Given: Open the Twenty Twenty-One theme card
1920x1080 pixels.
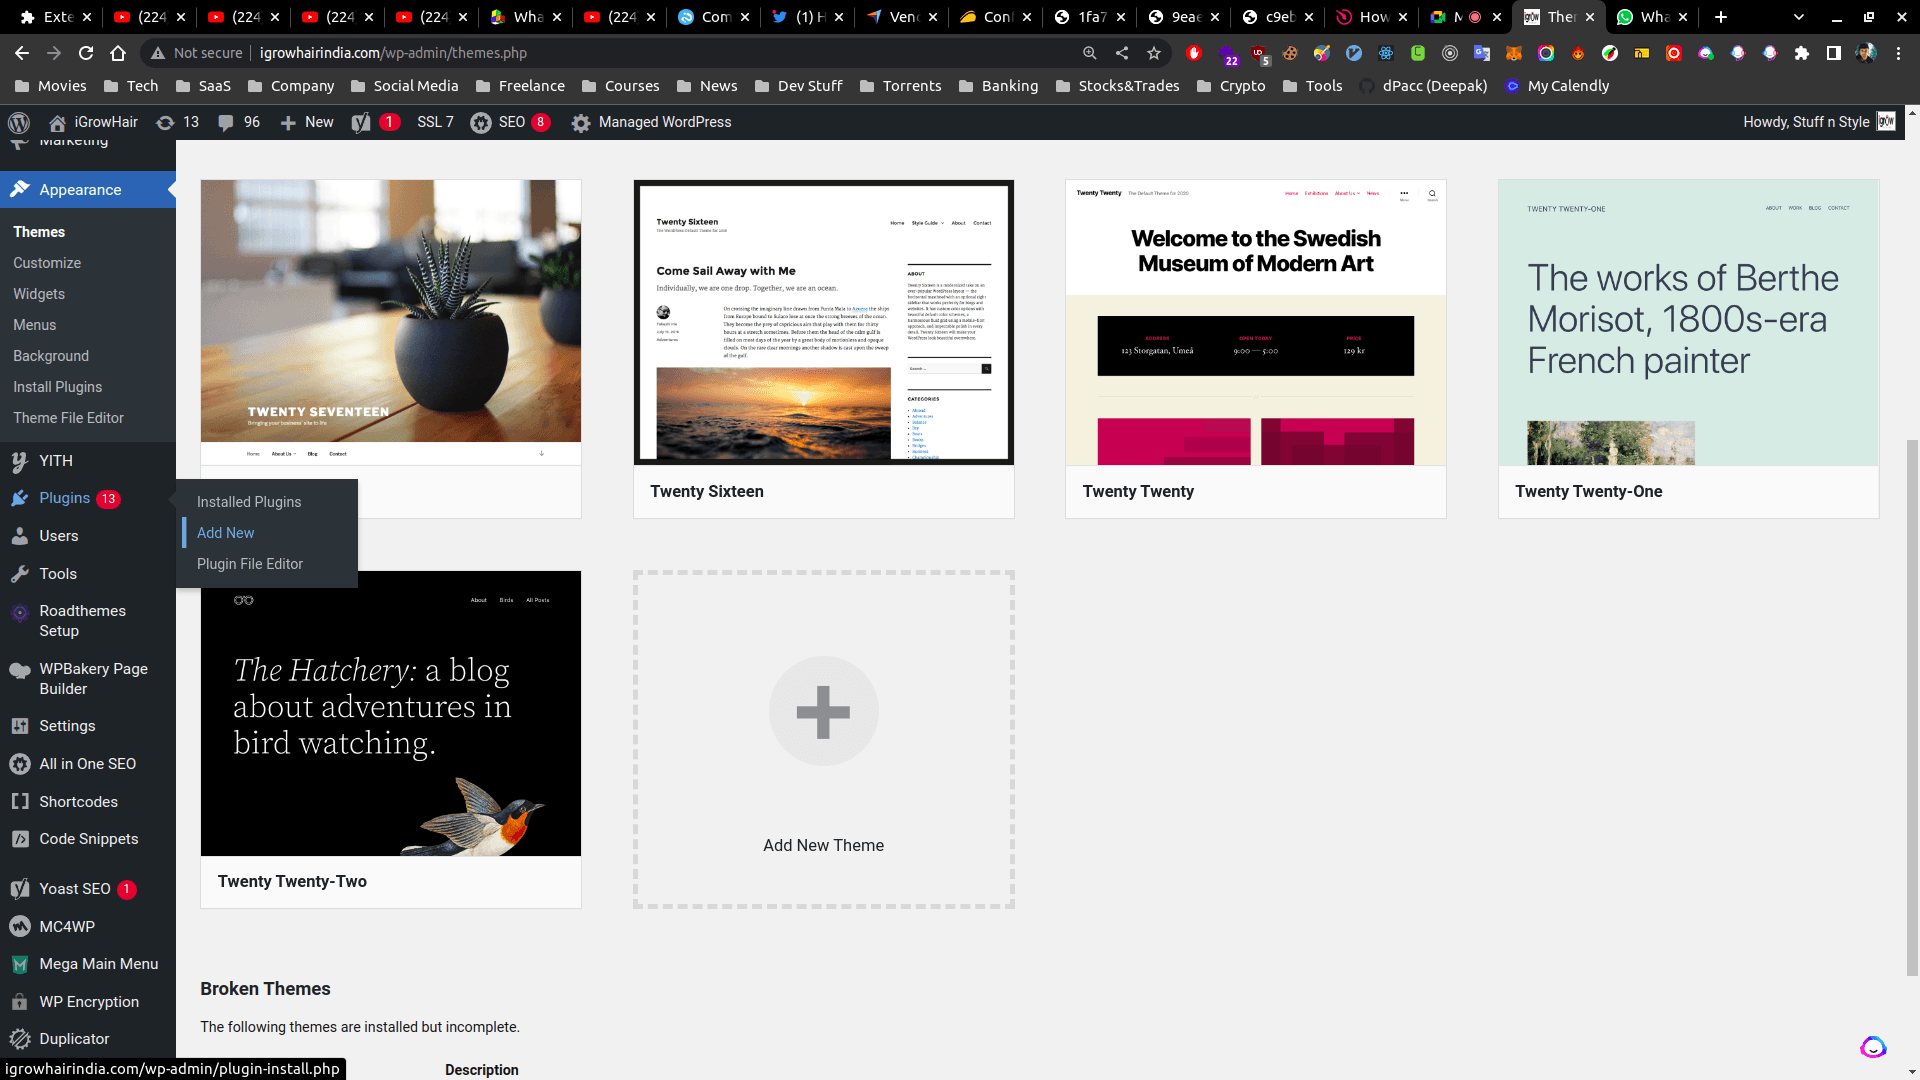Looking at the screenshot, I should [x=1687, y=348].
